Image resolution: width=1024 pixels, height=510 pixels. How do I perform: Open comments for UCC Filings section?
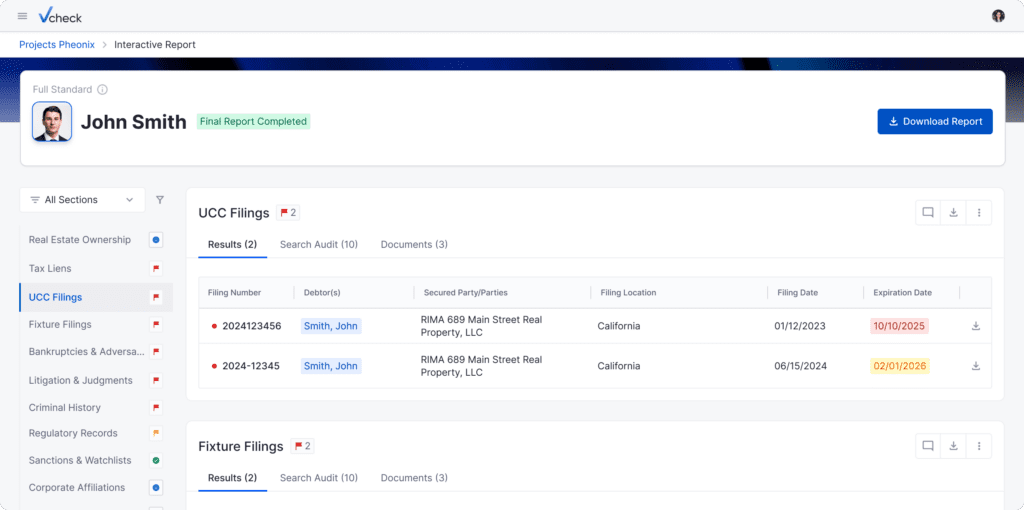928,212
